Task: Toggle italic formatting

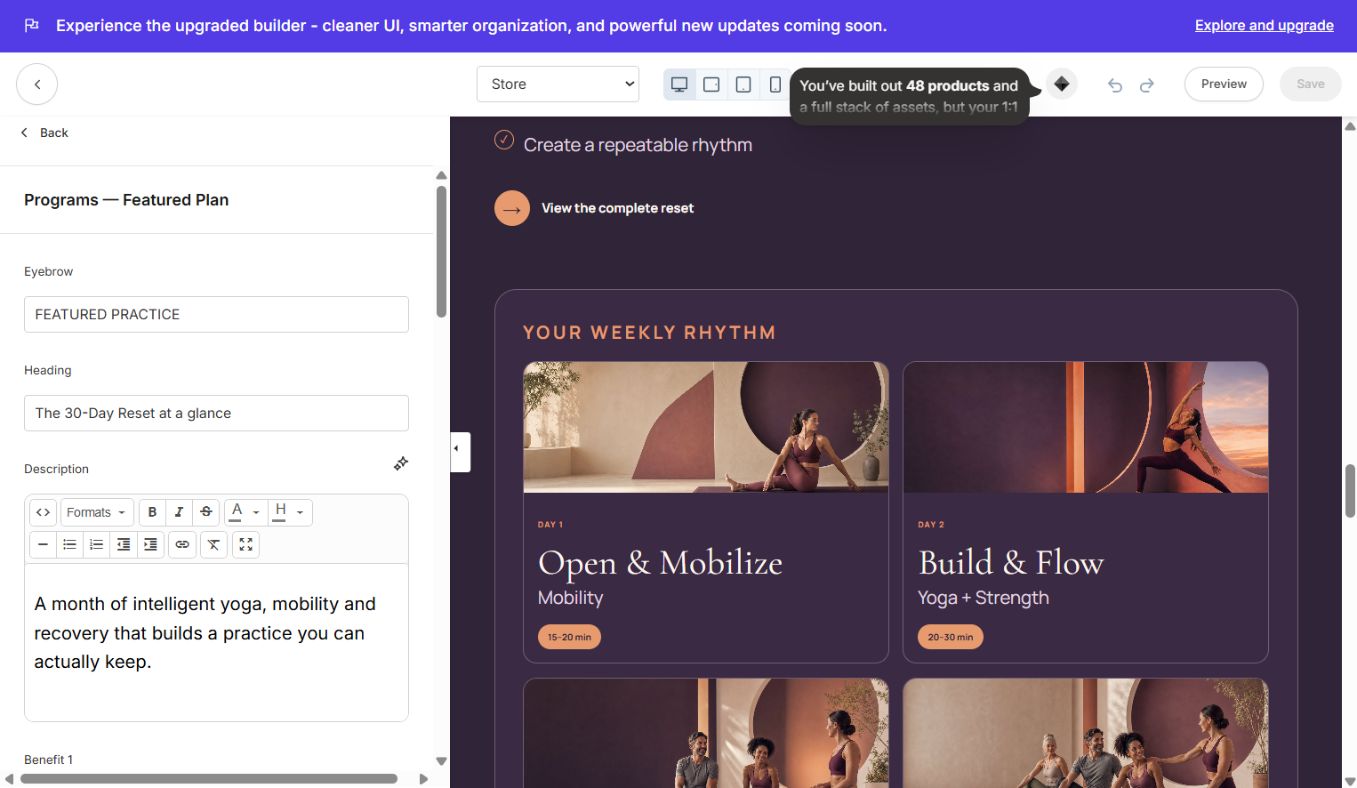Action: coord(179,513)
